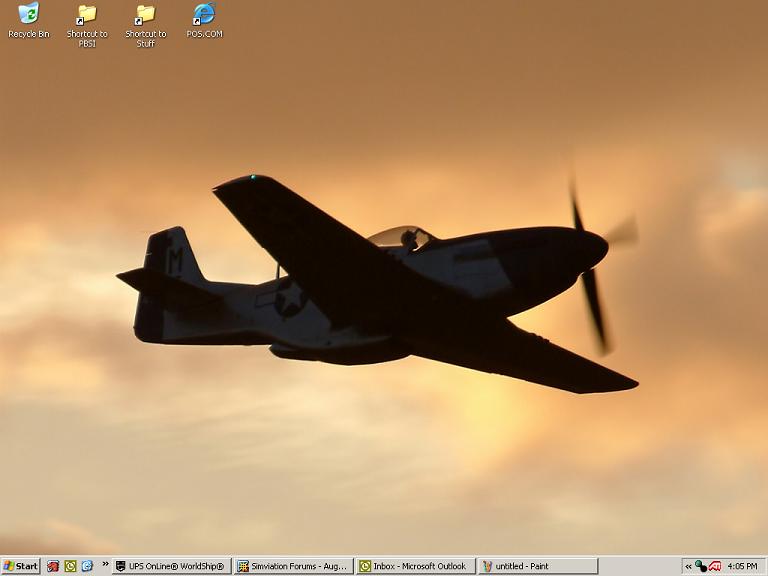Bring up Inbox - Microsoft Outlook
This screenshot has width=768, height=576.
pos(415,566)
